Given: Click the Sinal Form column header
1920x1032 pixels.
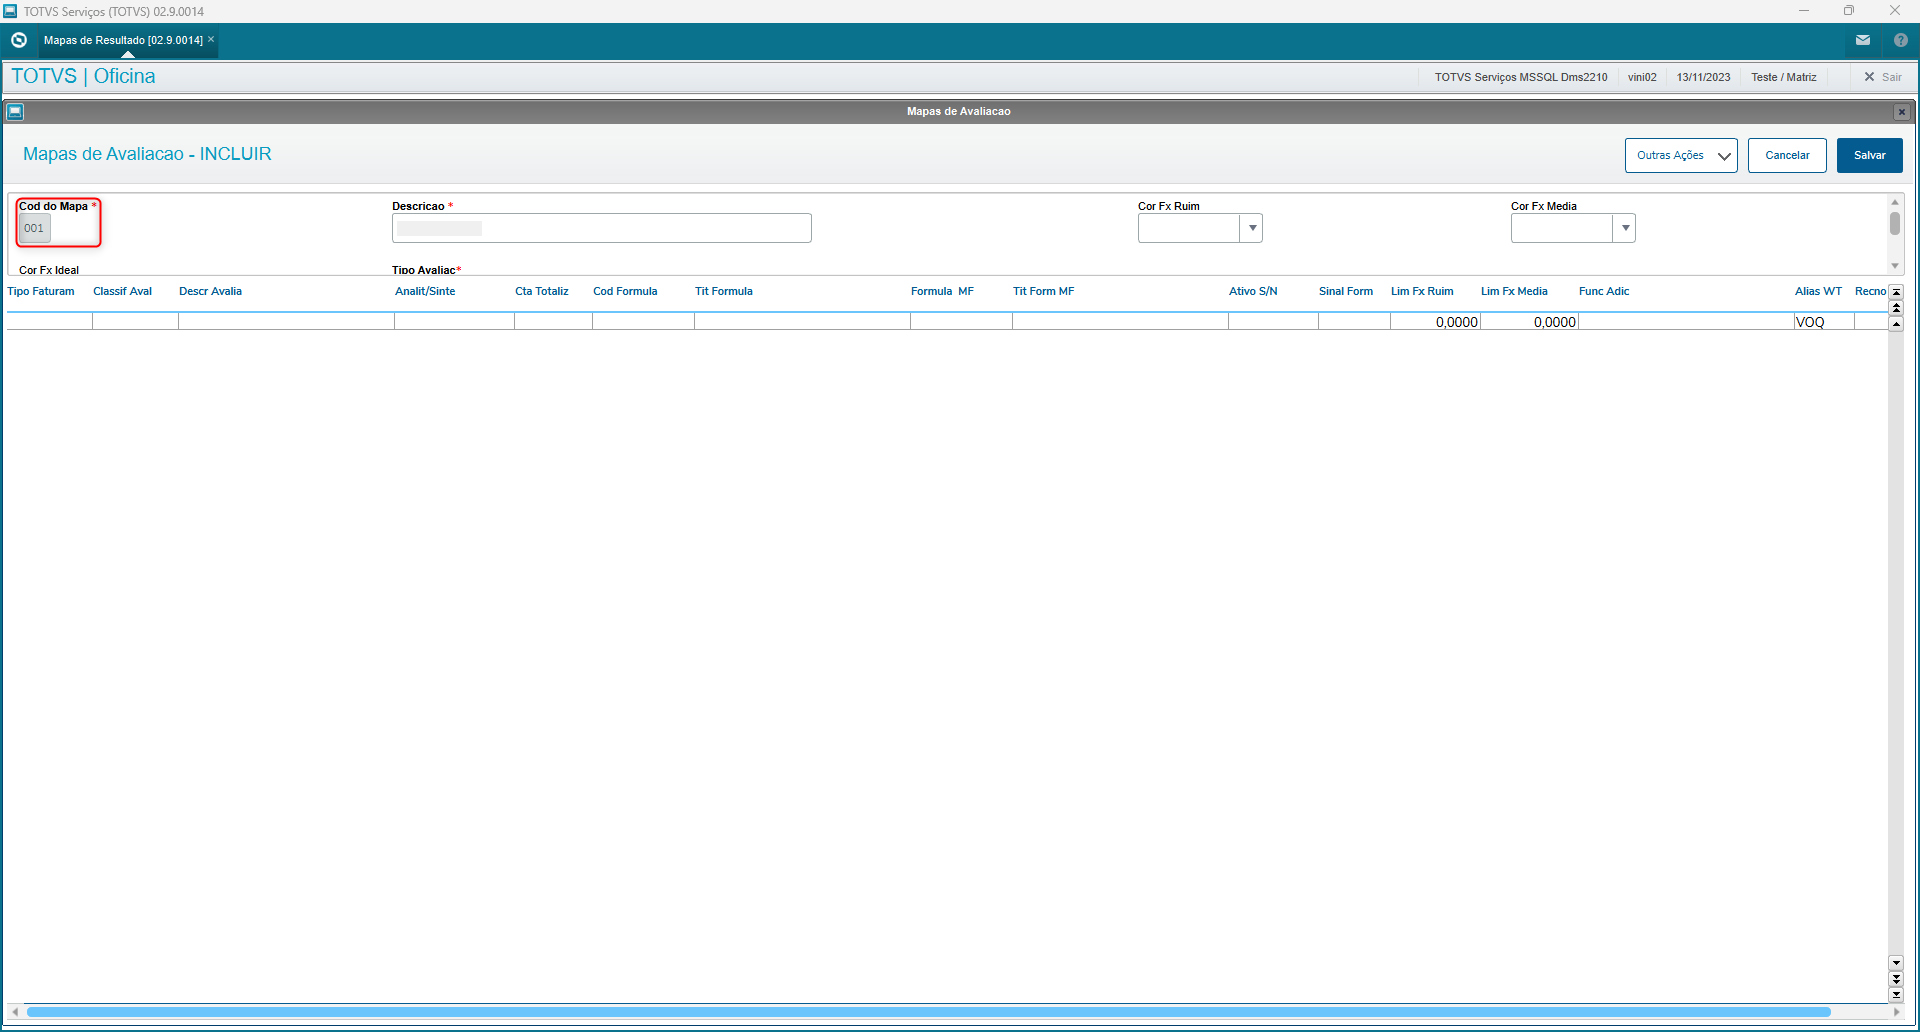Looking at the screenshot, I should pyautogui.click(x=1346, y=292).
